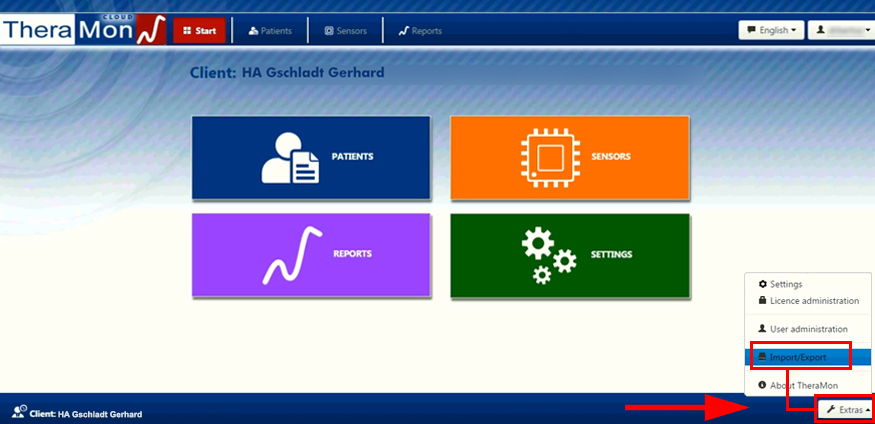
Task: Open Reports in top navigation
Action: 420,31
